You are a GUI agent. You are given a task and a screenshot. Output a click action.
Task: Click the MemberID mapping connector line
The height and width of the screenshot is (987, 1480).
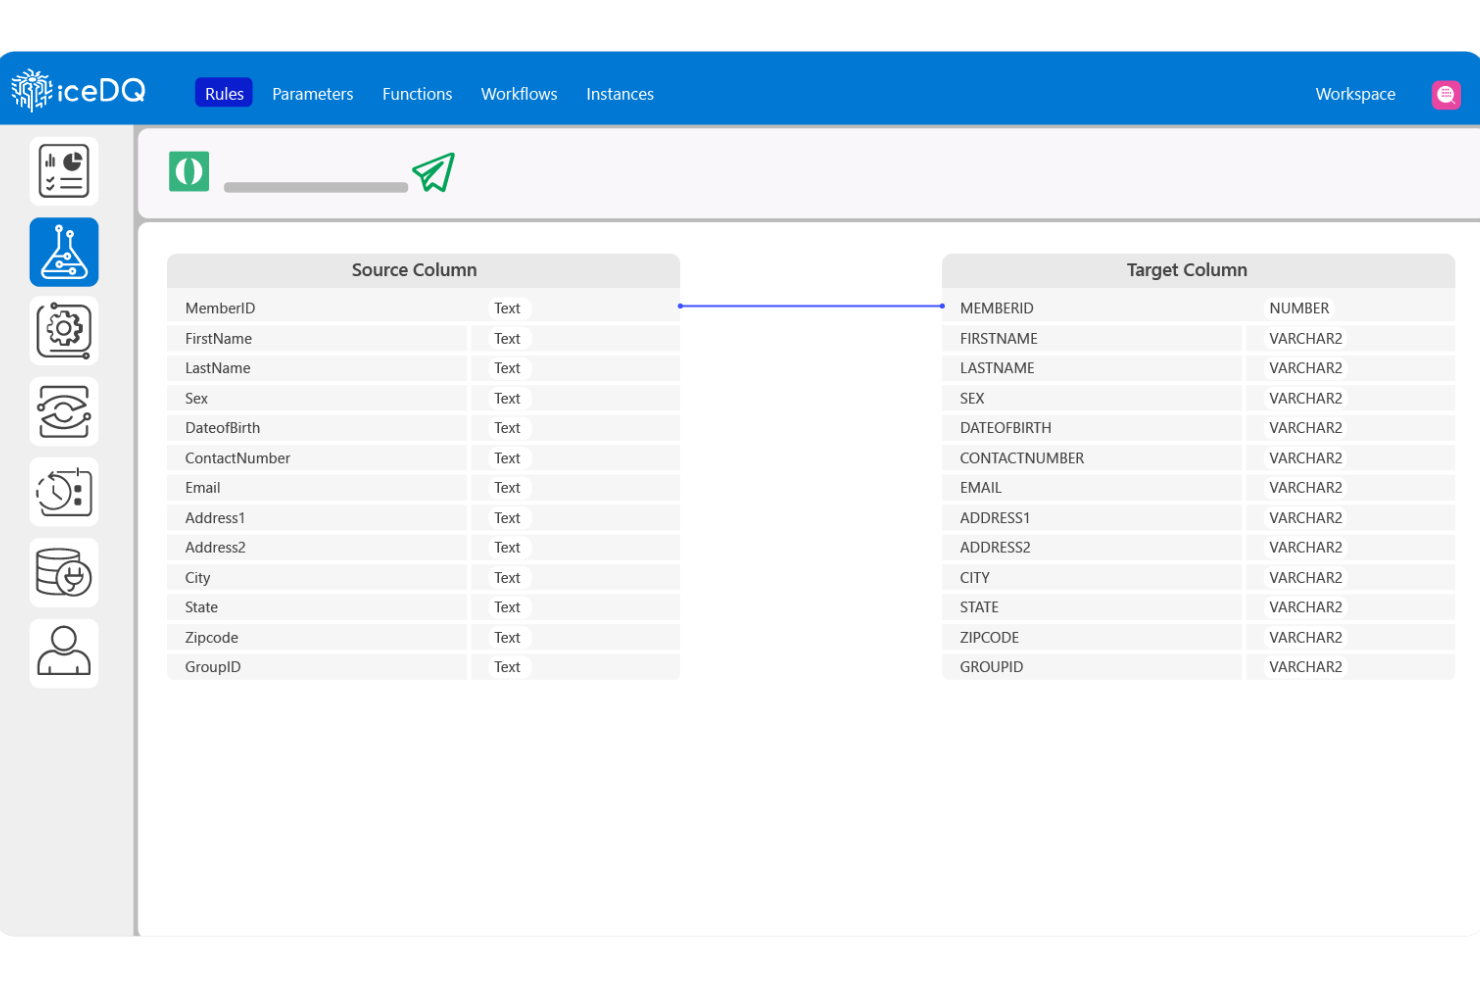[x=811, y=306]
